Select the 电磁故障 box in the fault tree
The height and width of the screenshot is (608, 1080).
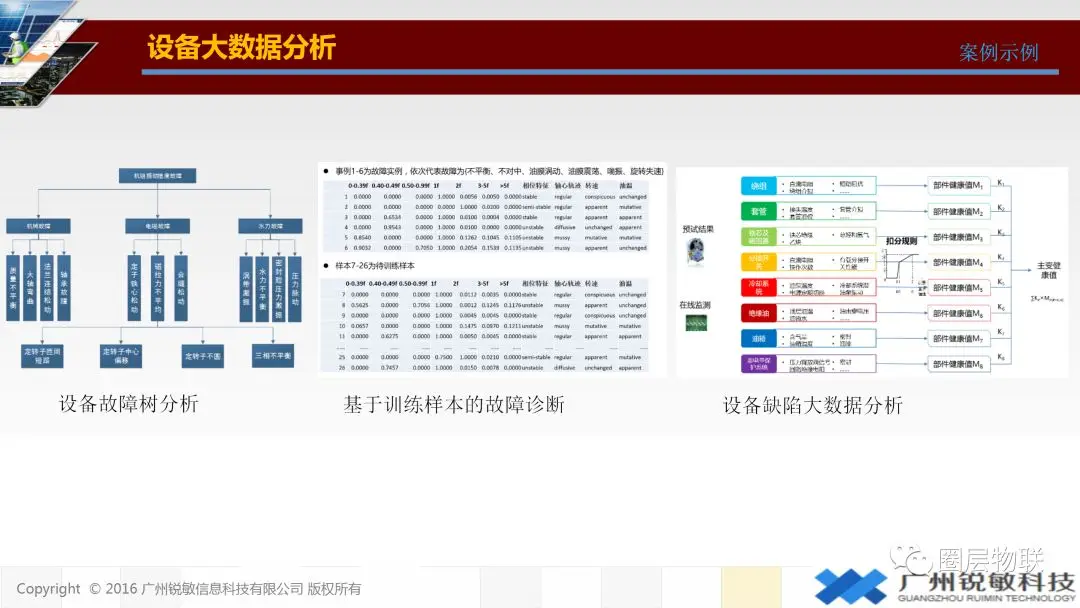click(x=158, y=226)
